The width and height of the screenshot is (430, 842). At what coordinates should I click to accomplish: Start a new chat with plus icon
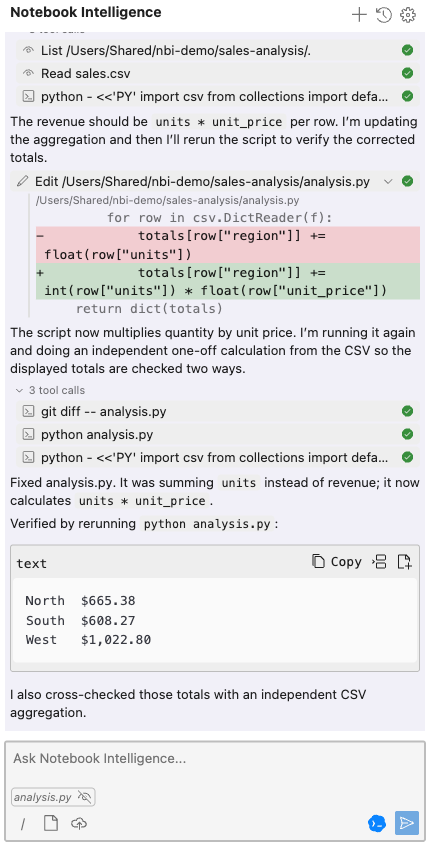pos(359,15)
